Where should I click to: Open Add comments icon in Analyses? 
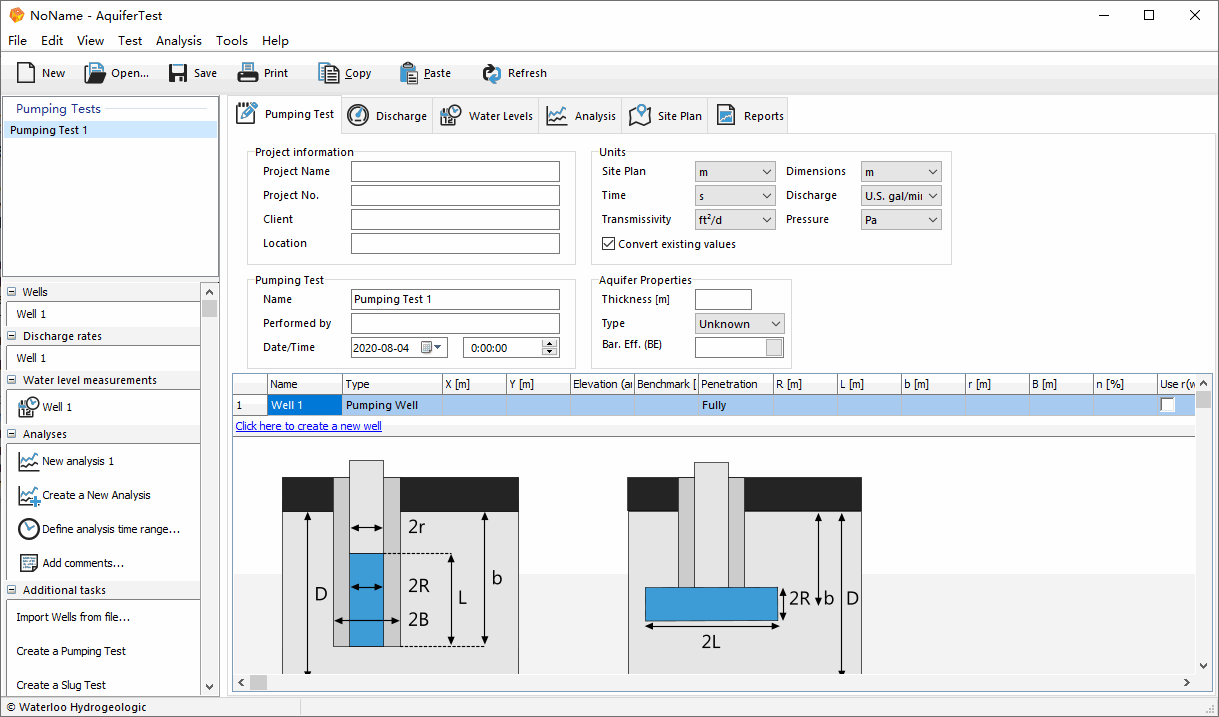(x=29, y=563)
